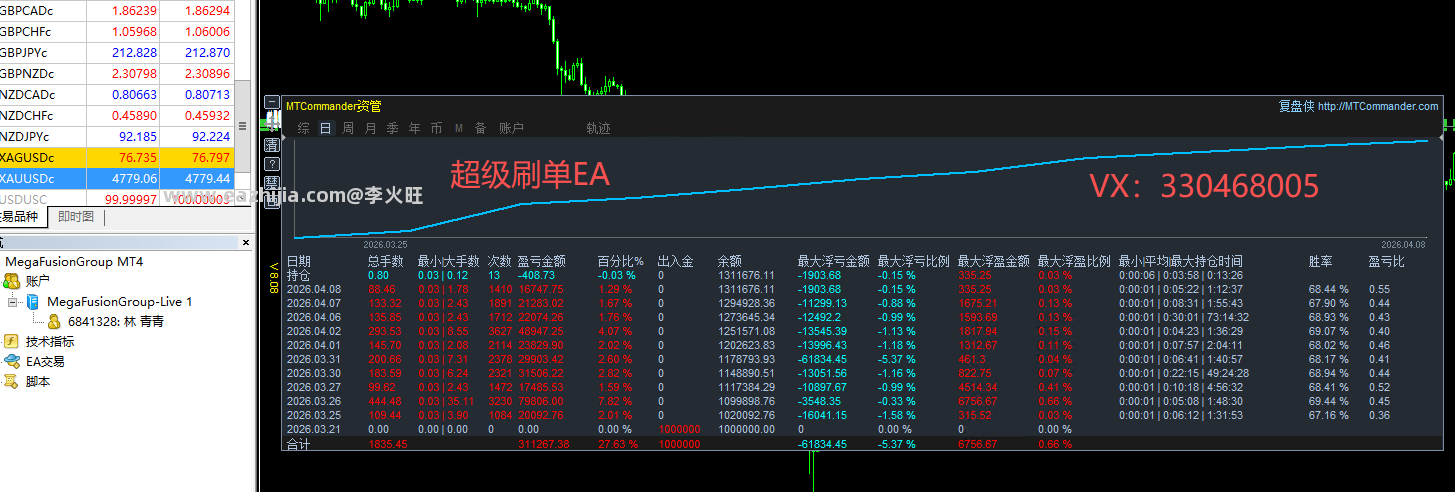
Task: Click the 2026.03.31 date row
Action: click(x=313, y=359)
